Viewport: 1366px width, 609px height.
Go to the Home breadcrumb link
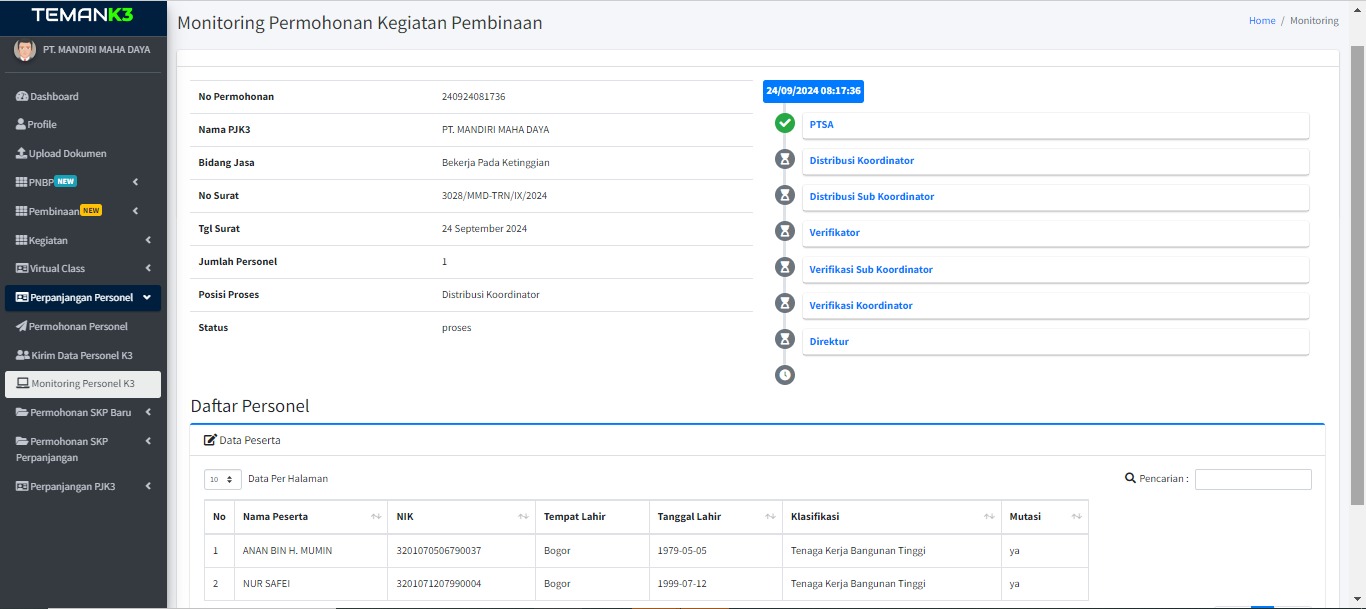pyautogui.click(x=1262, y=21)
